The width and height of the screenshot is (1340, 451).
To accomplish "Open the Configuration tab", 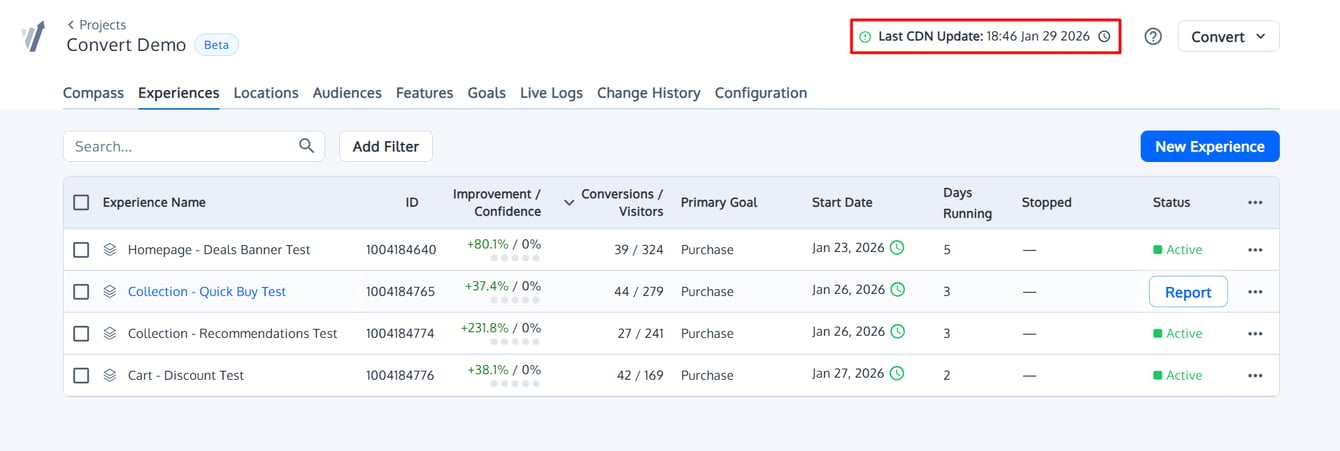I will 761,93.
